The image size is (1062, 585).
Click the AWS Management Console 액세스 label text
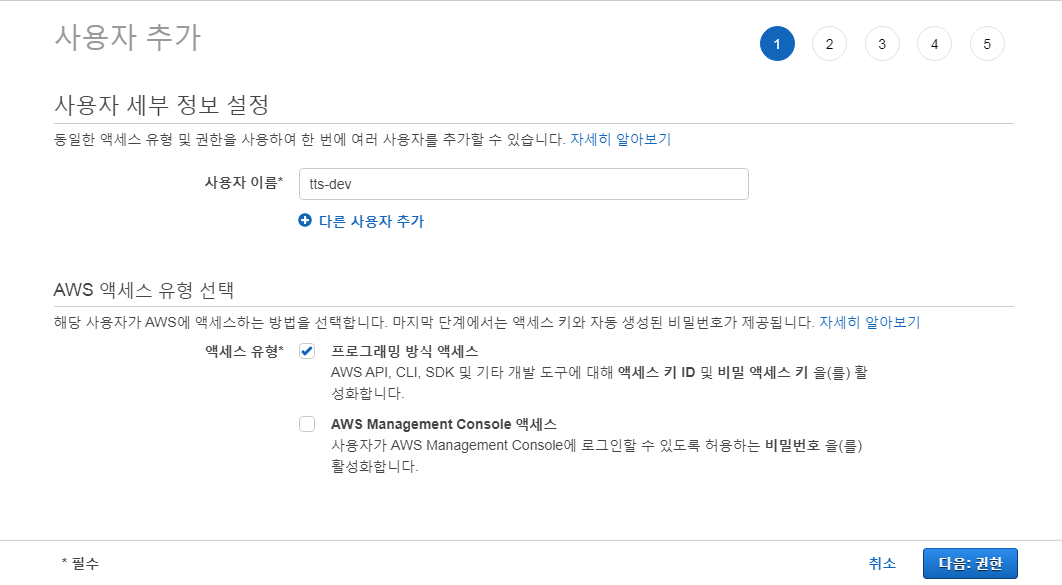(444, 425)
